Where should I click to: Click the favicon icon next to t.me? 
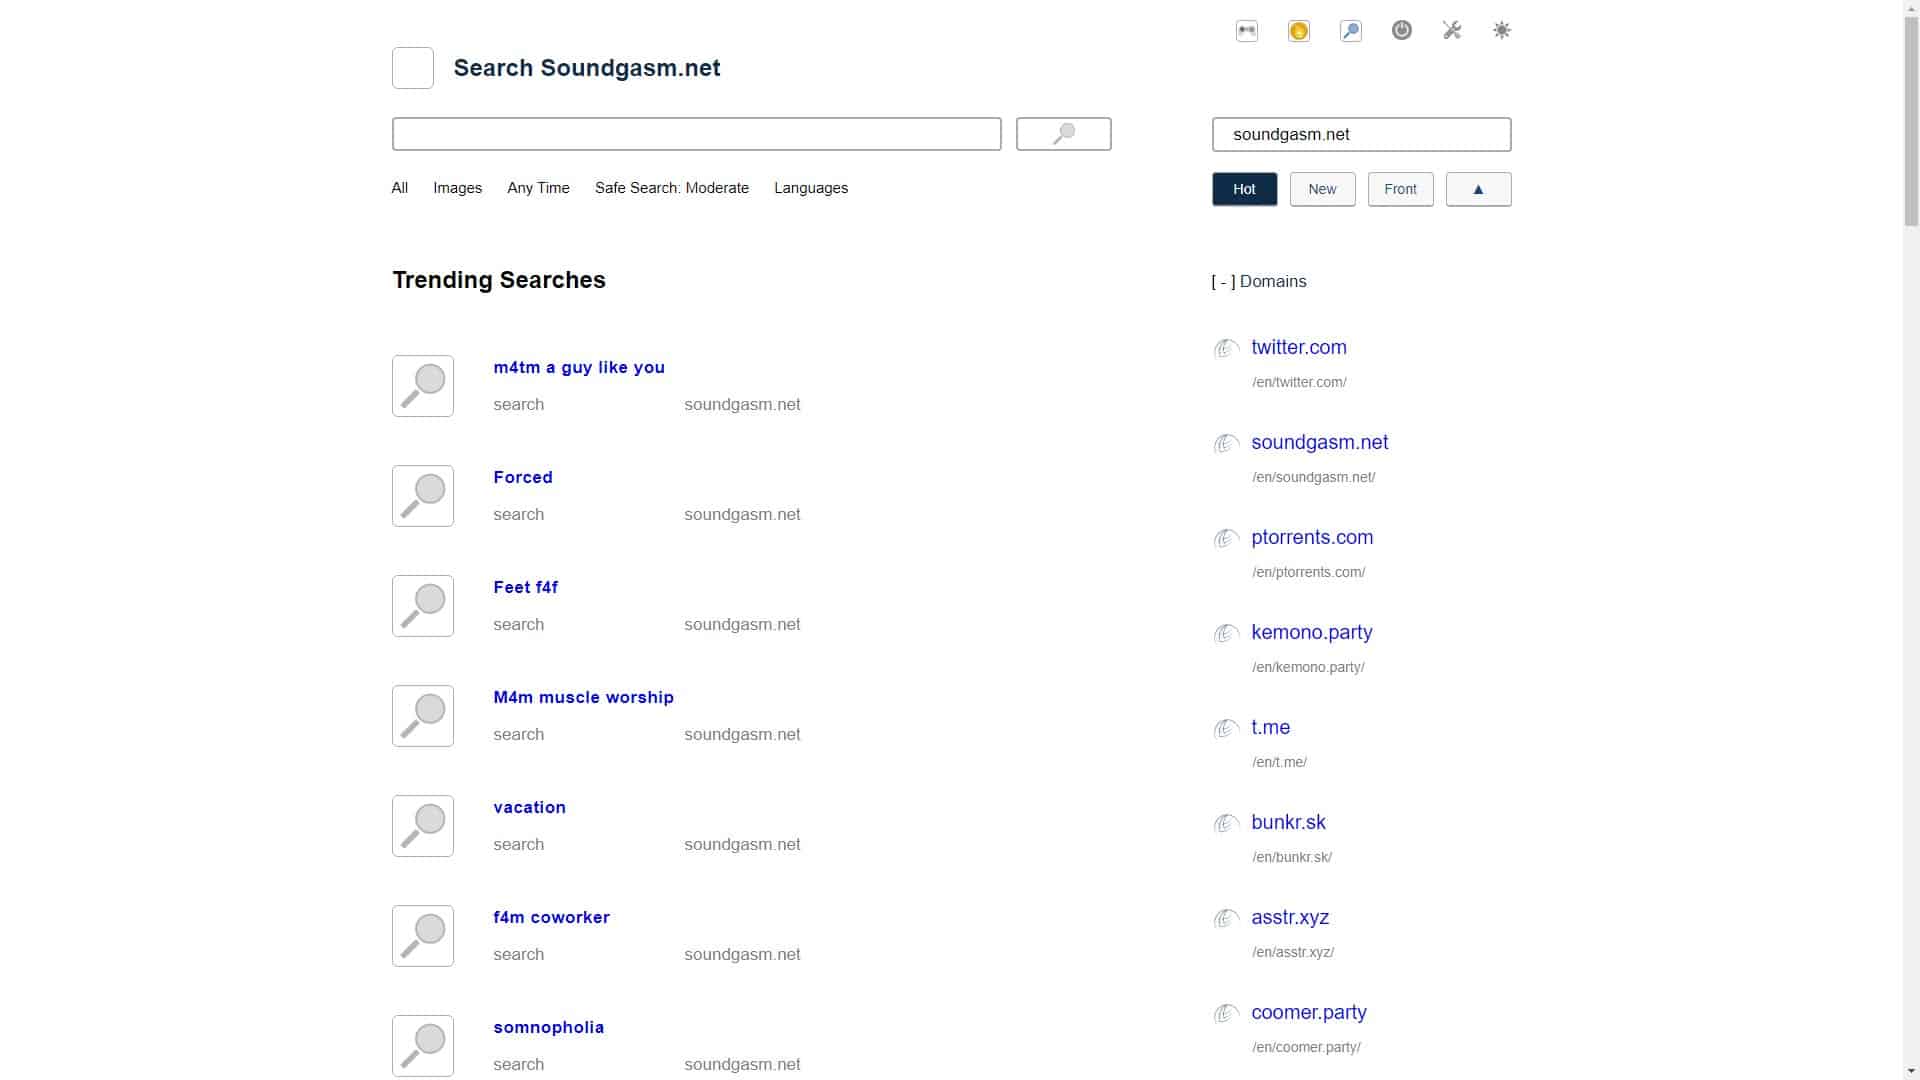(x=1226, y=729)
